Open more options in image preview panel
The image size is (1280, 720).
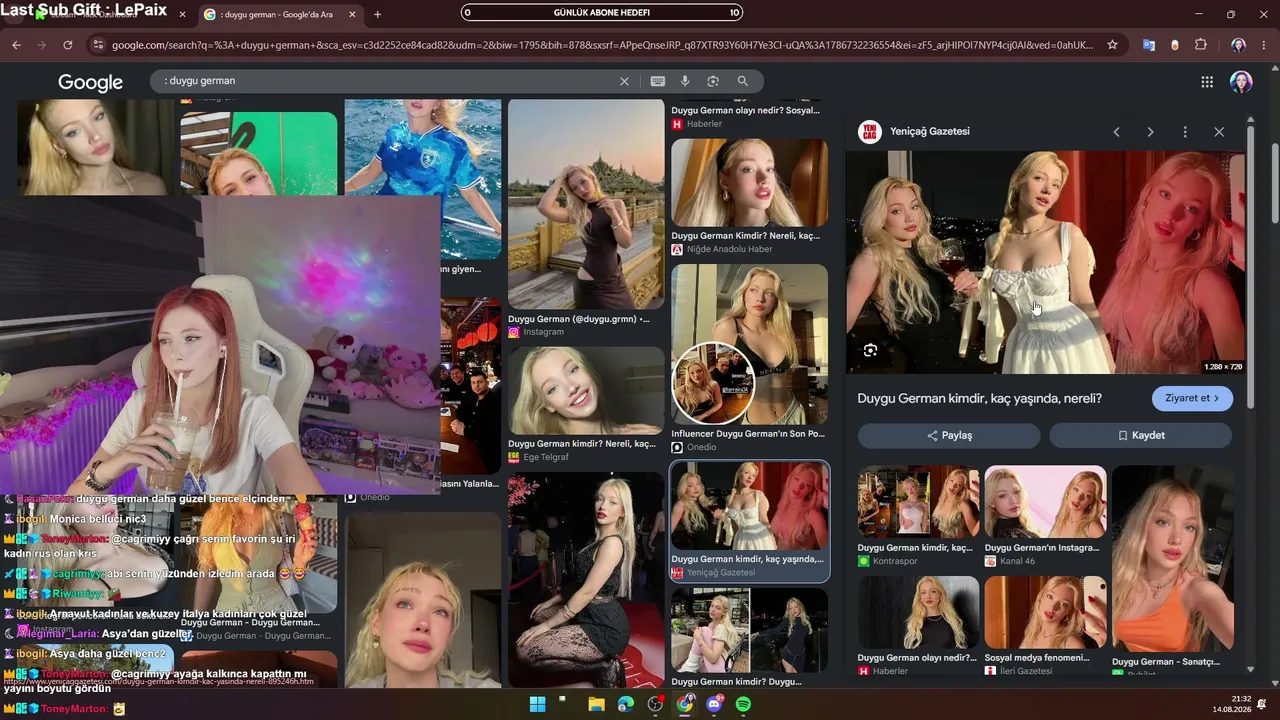point(1185,132)
